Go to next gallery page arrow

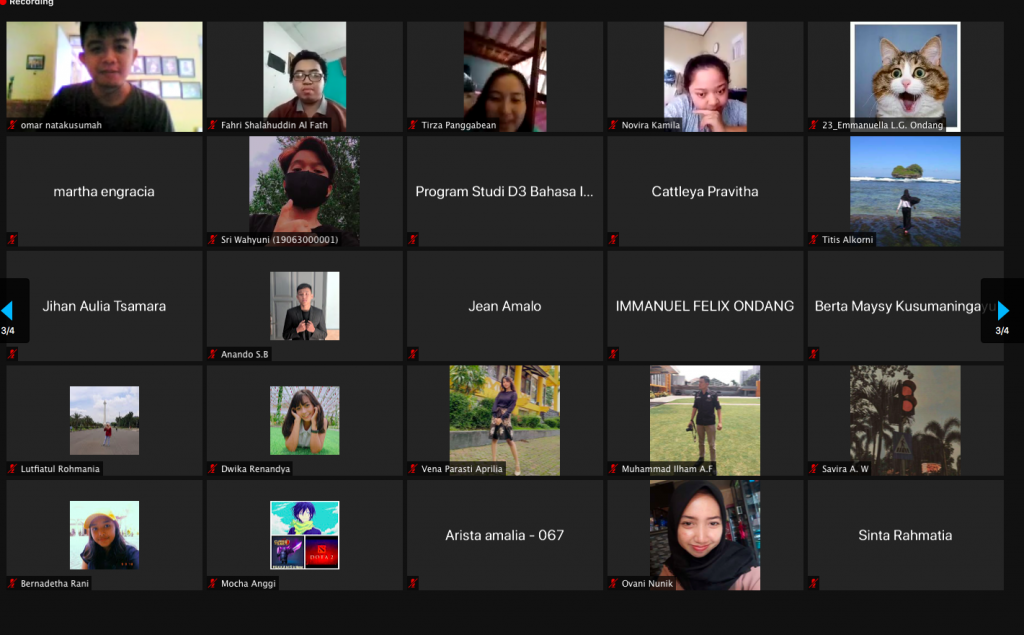(1004, 310)
